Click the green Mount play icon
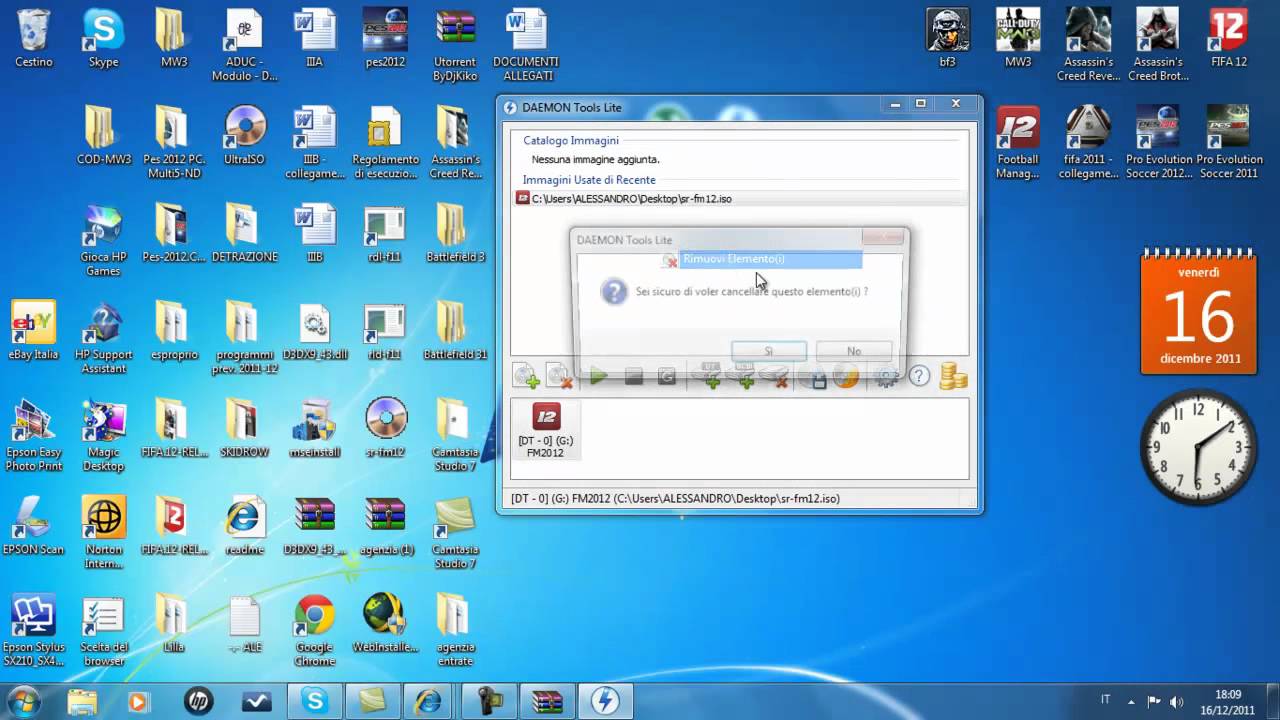 [x=598, y=376]
